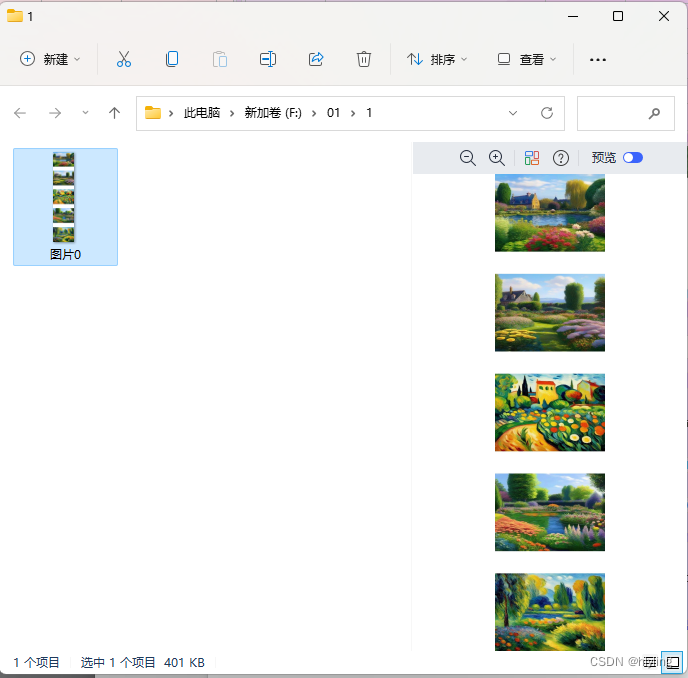The height and width of the screenshot is (678, 688).
Task: Click the Delete trash icon
Action: 364,59
